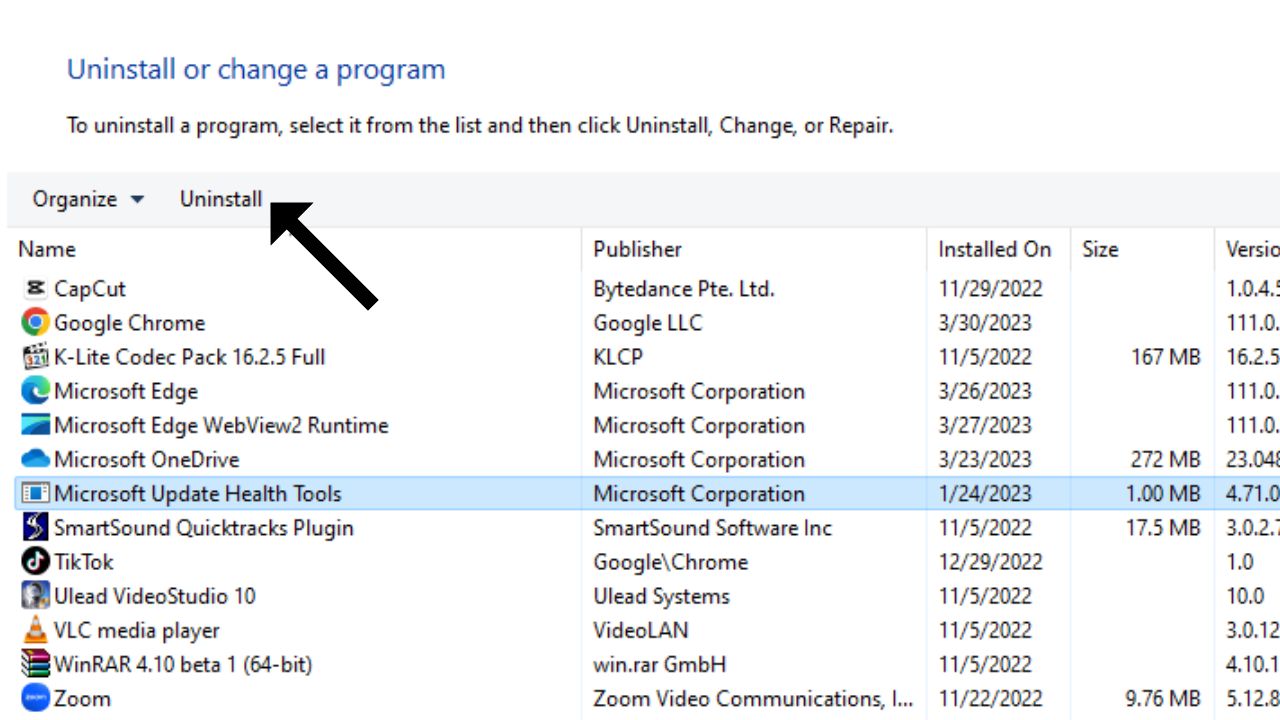1280x720 pixels.
Task: Select the WinRAR books icon
Action: [x=35, y=664]
